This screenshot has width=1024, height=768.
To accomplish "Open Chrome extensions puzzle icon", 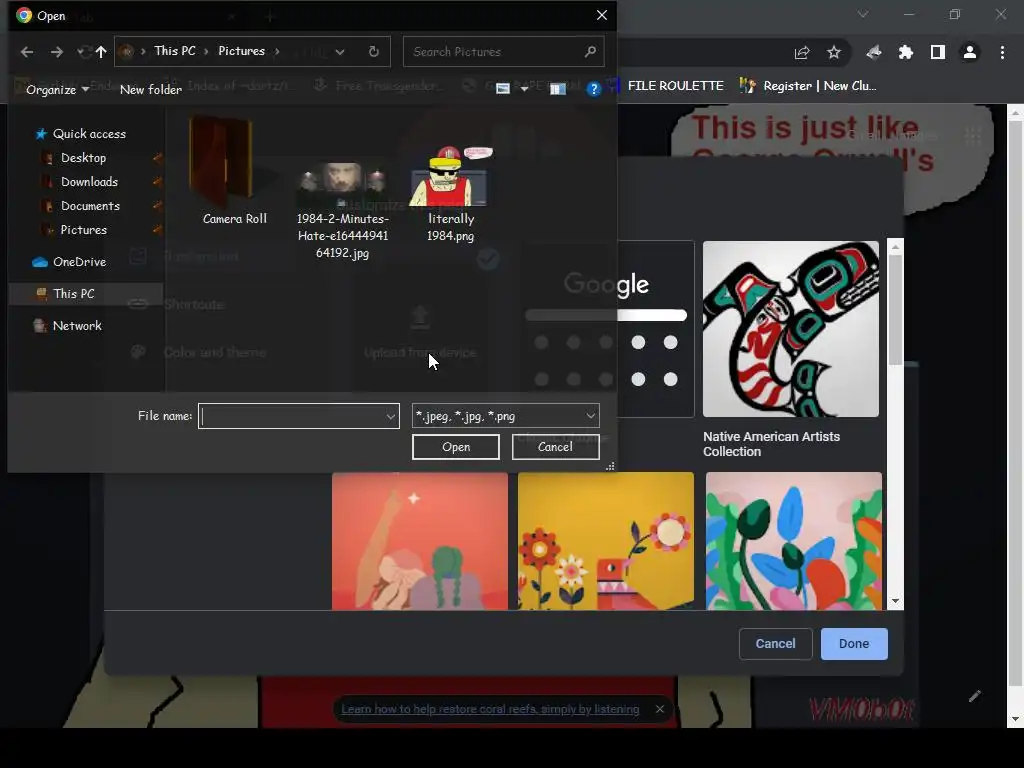I will point(906,53).
